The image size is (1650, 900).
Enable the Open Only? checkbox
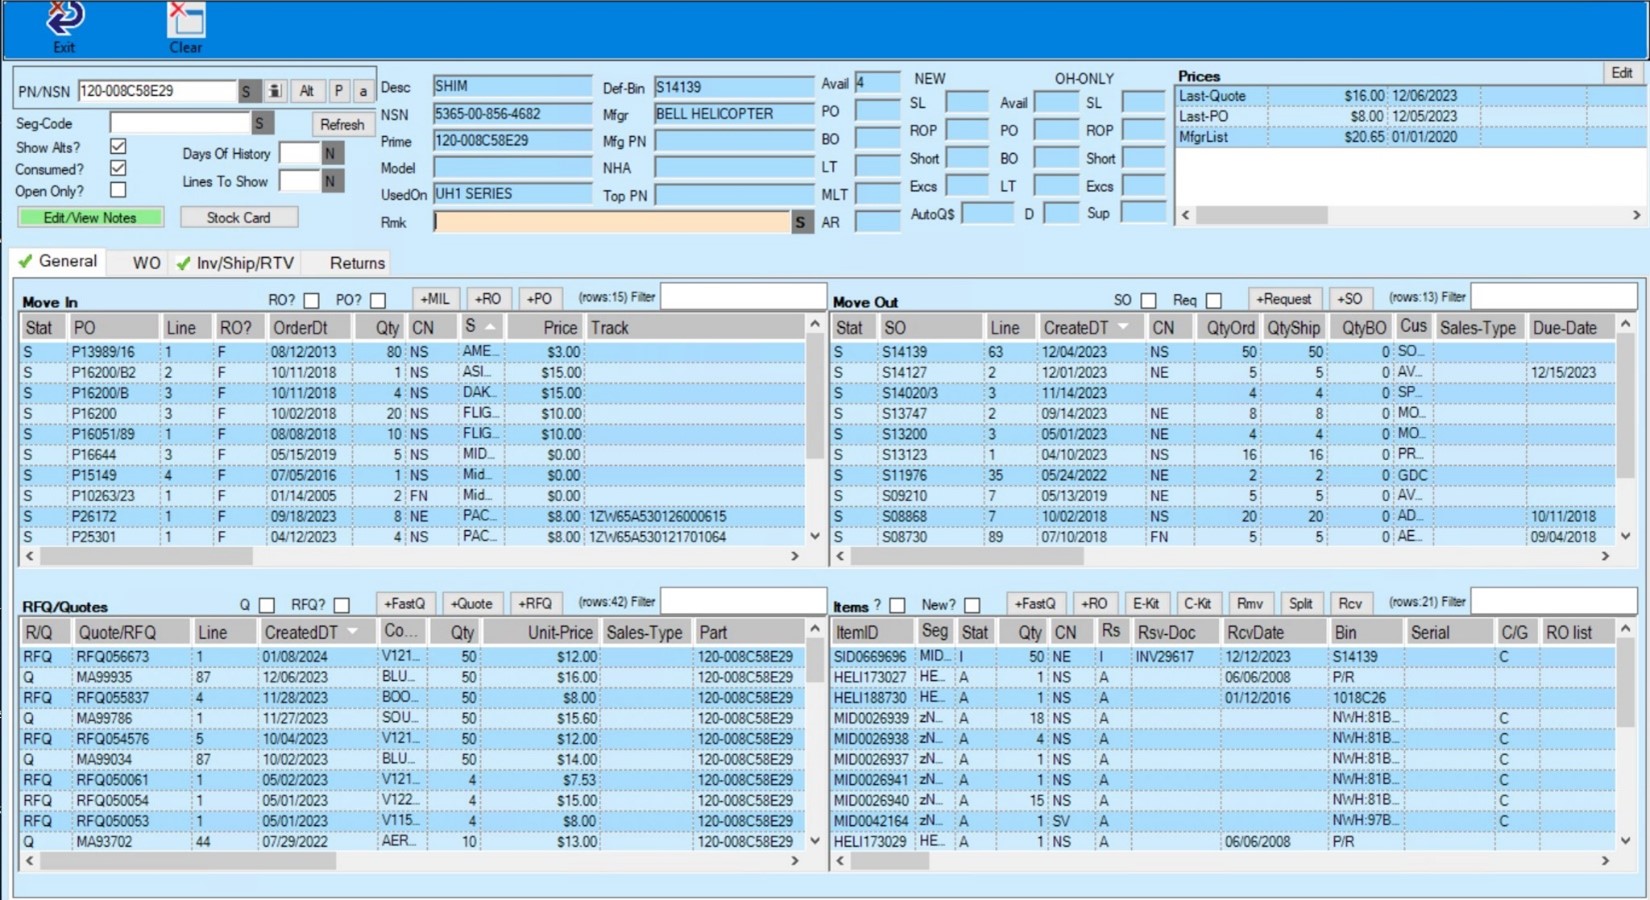point(117,189)
